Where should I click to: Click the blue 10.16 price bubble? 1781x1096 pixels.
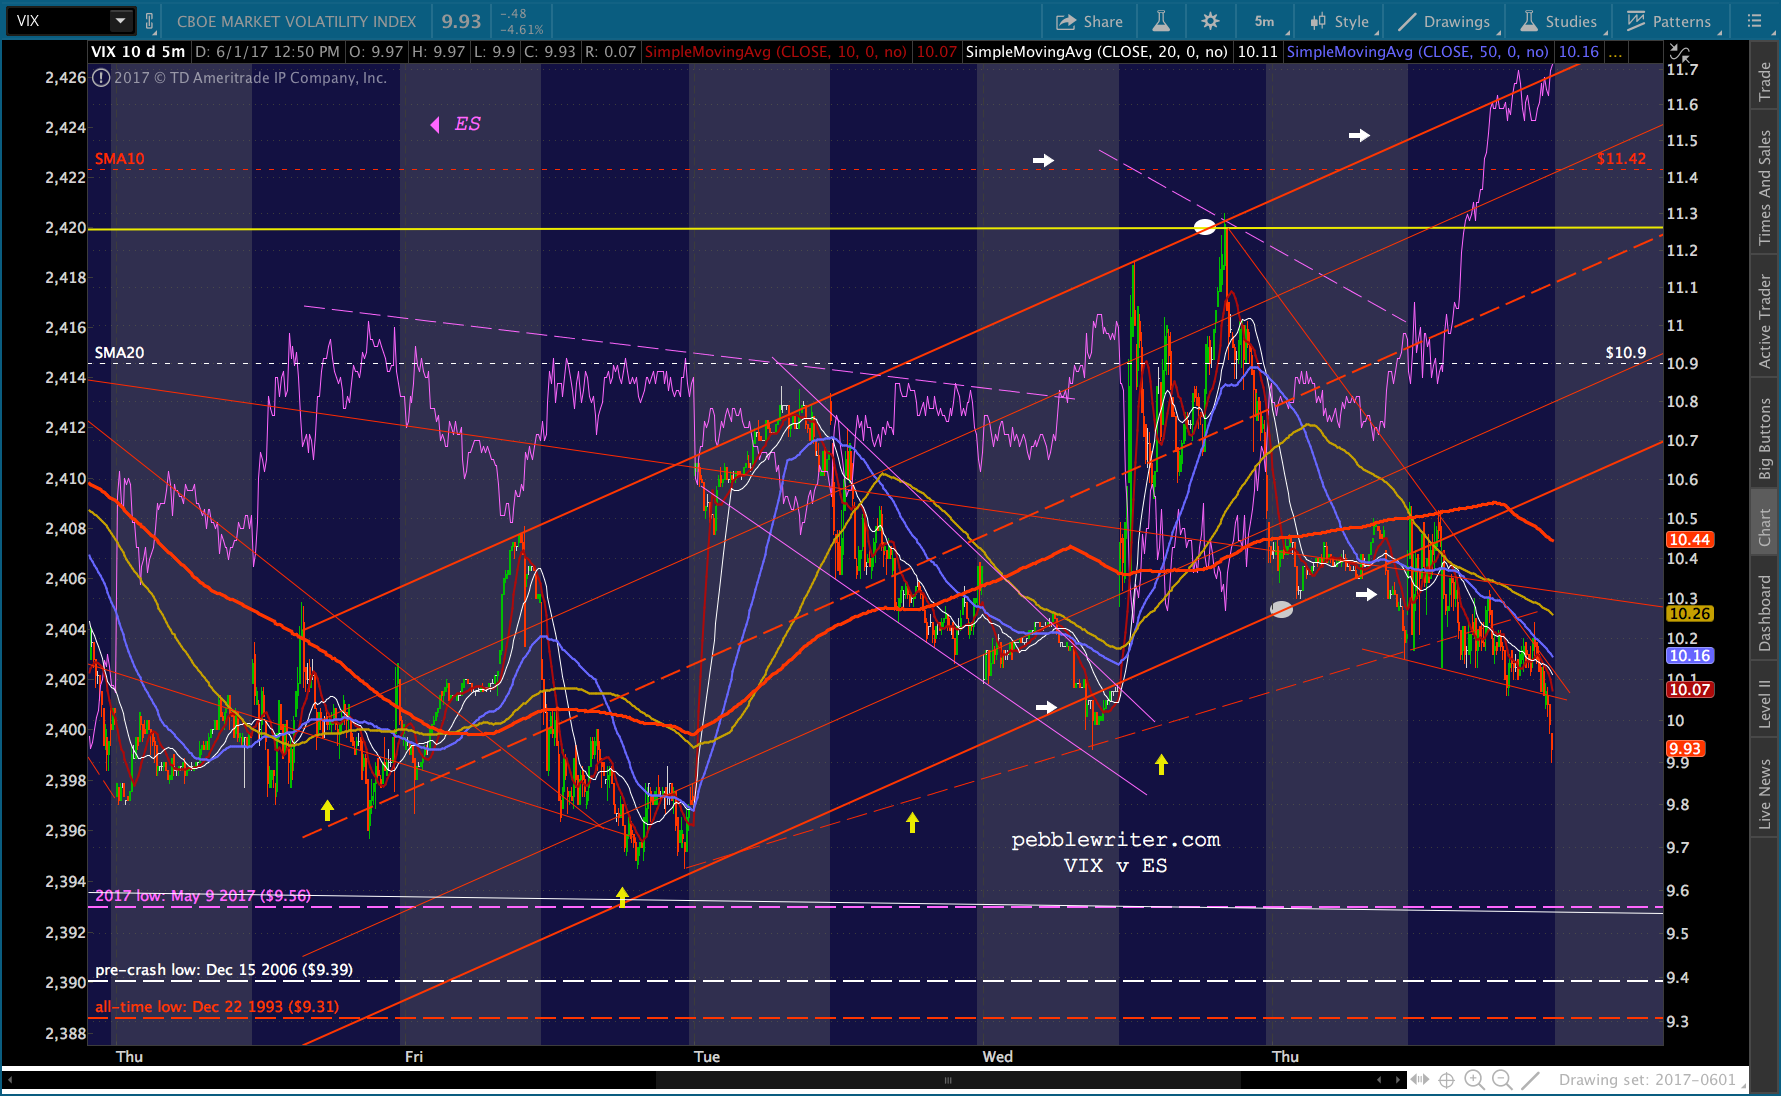tap(1689, 656)
